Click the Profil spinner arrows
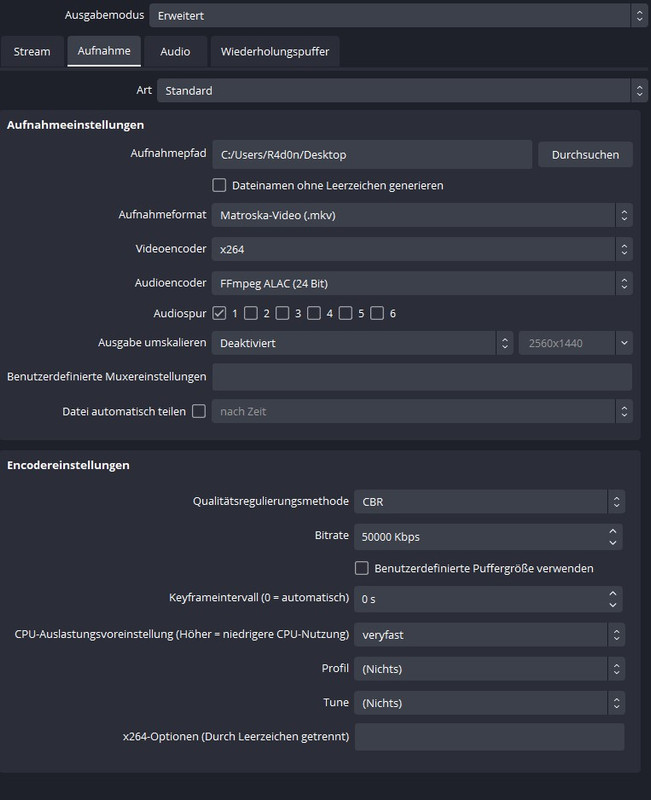 [x=616, y=669]
